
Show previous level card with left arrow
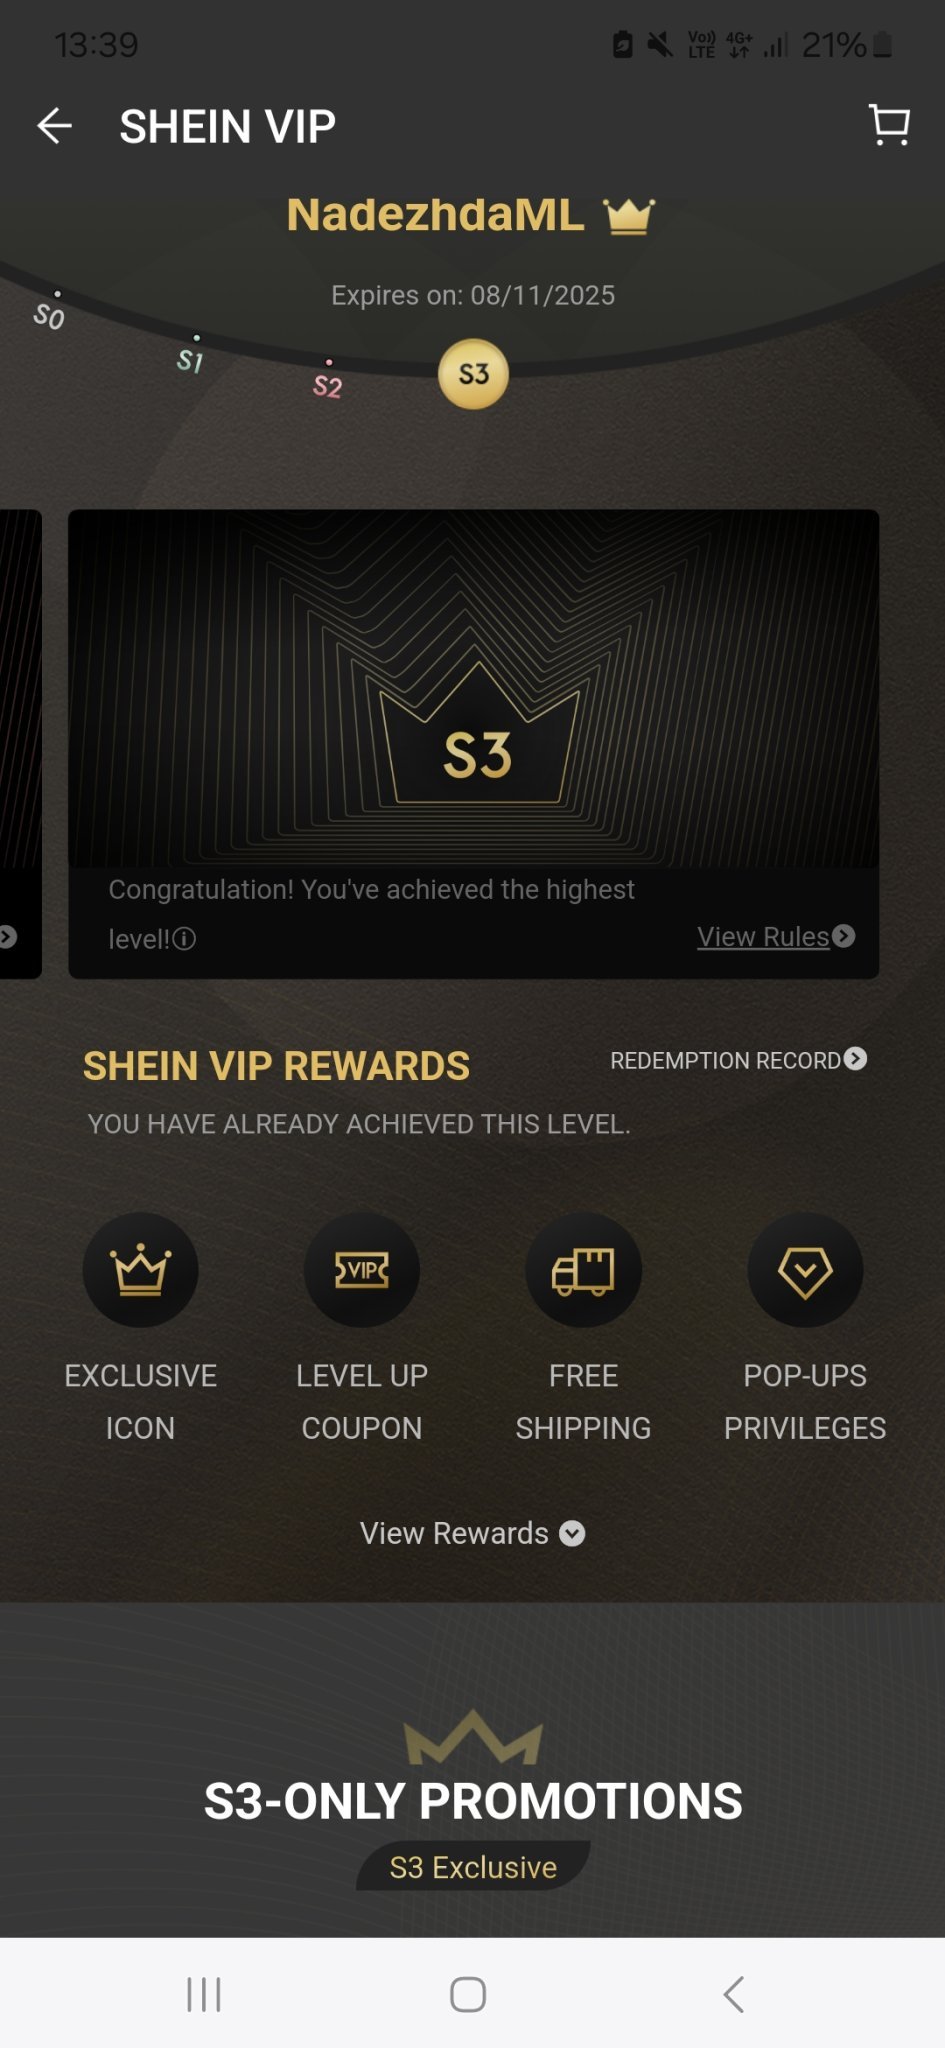[8, 937]
